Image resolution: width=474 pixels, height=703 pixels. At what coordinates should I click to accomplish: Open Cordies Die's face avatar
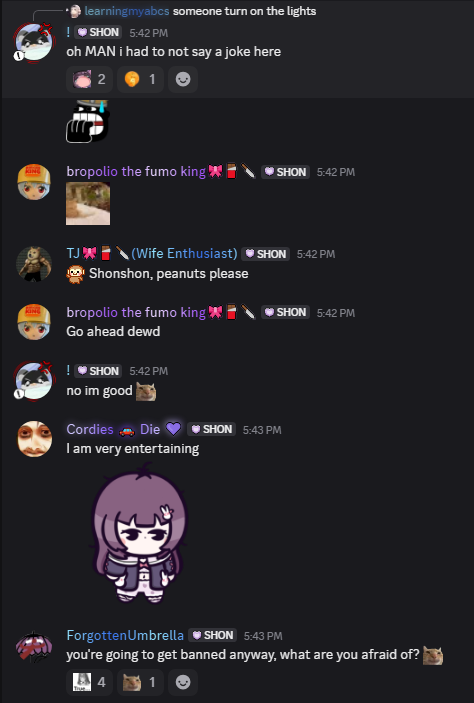pos(35,439)
